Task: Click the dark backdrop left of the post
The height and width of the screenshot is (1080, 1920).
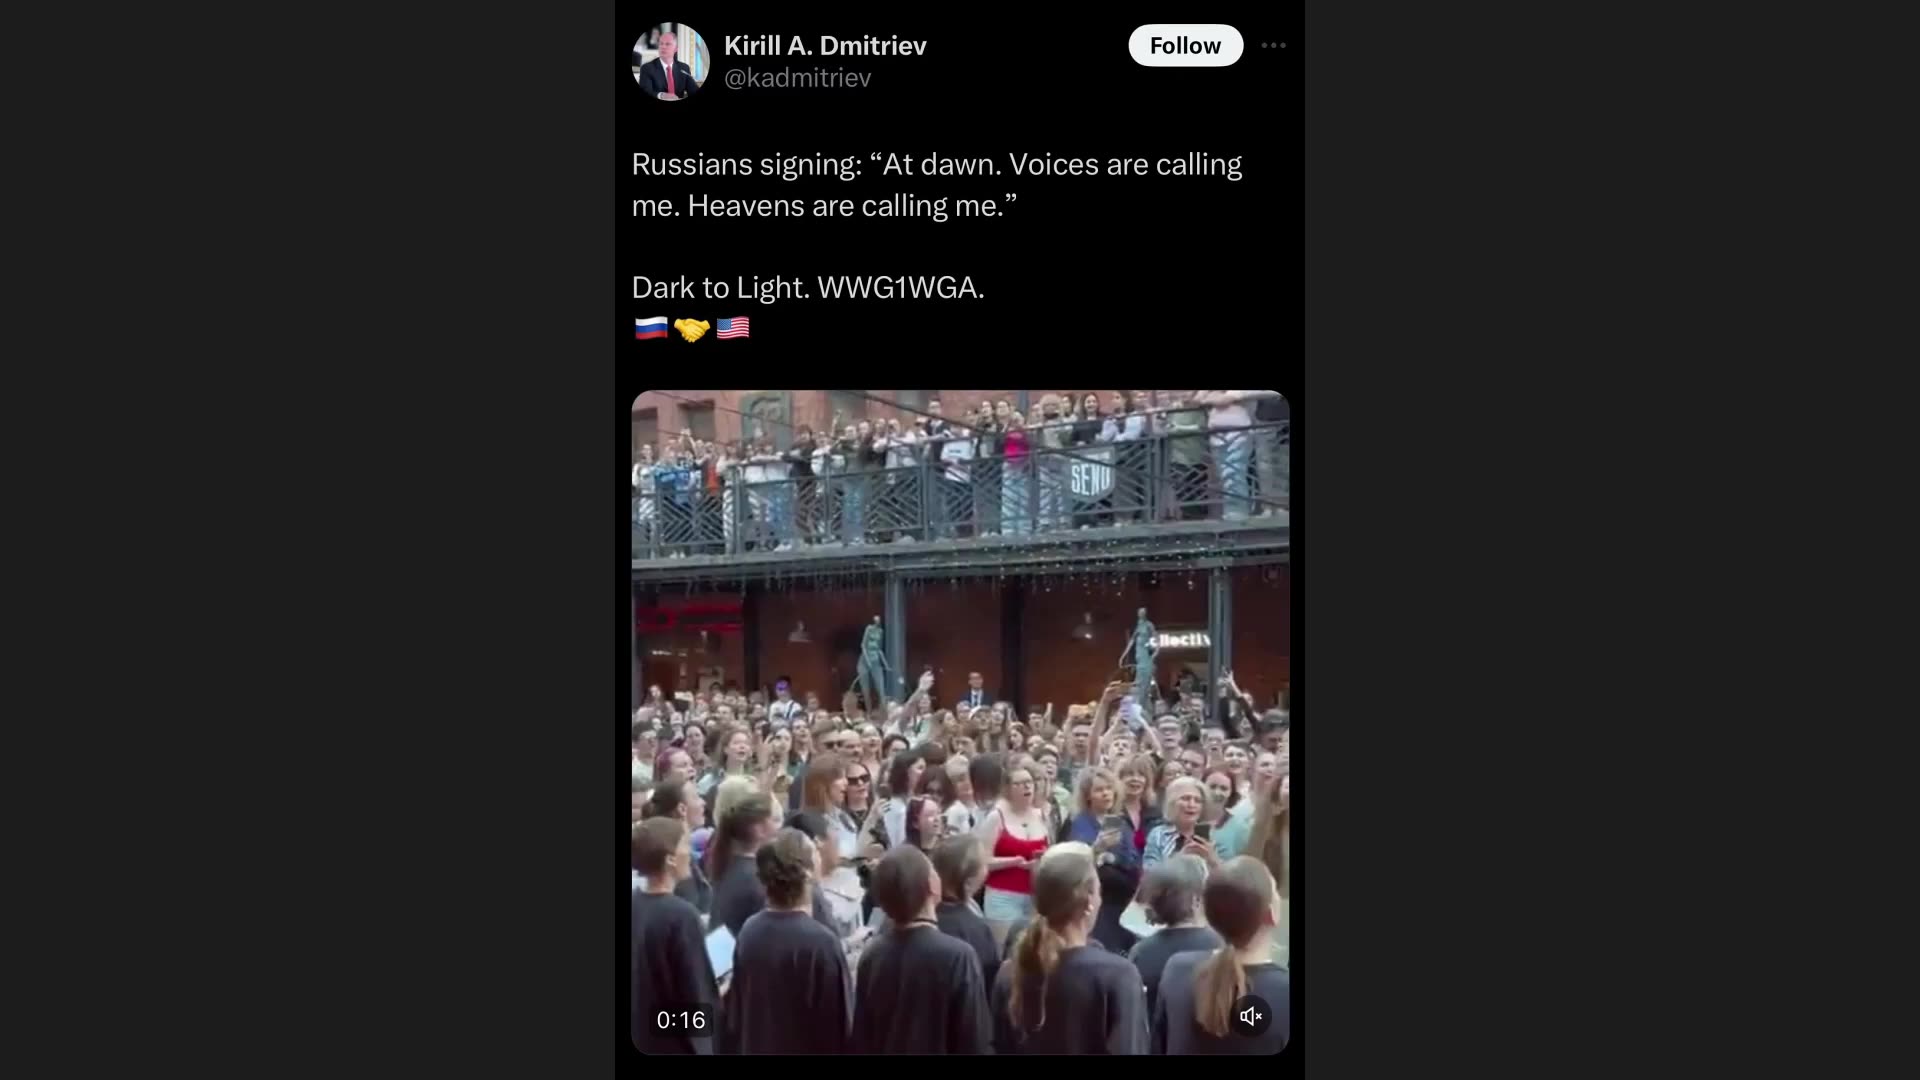Action: click(x=307, y=540)
